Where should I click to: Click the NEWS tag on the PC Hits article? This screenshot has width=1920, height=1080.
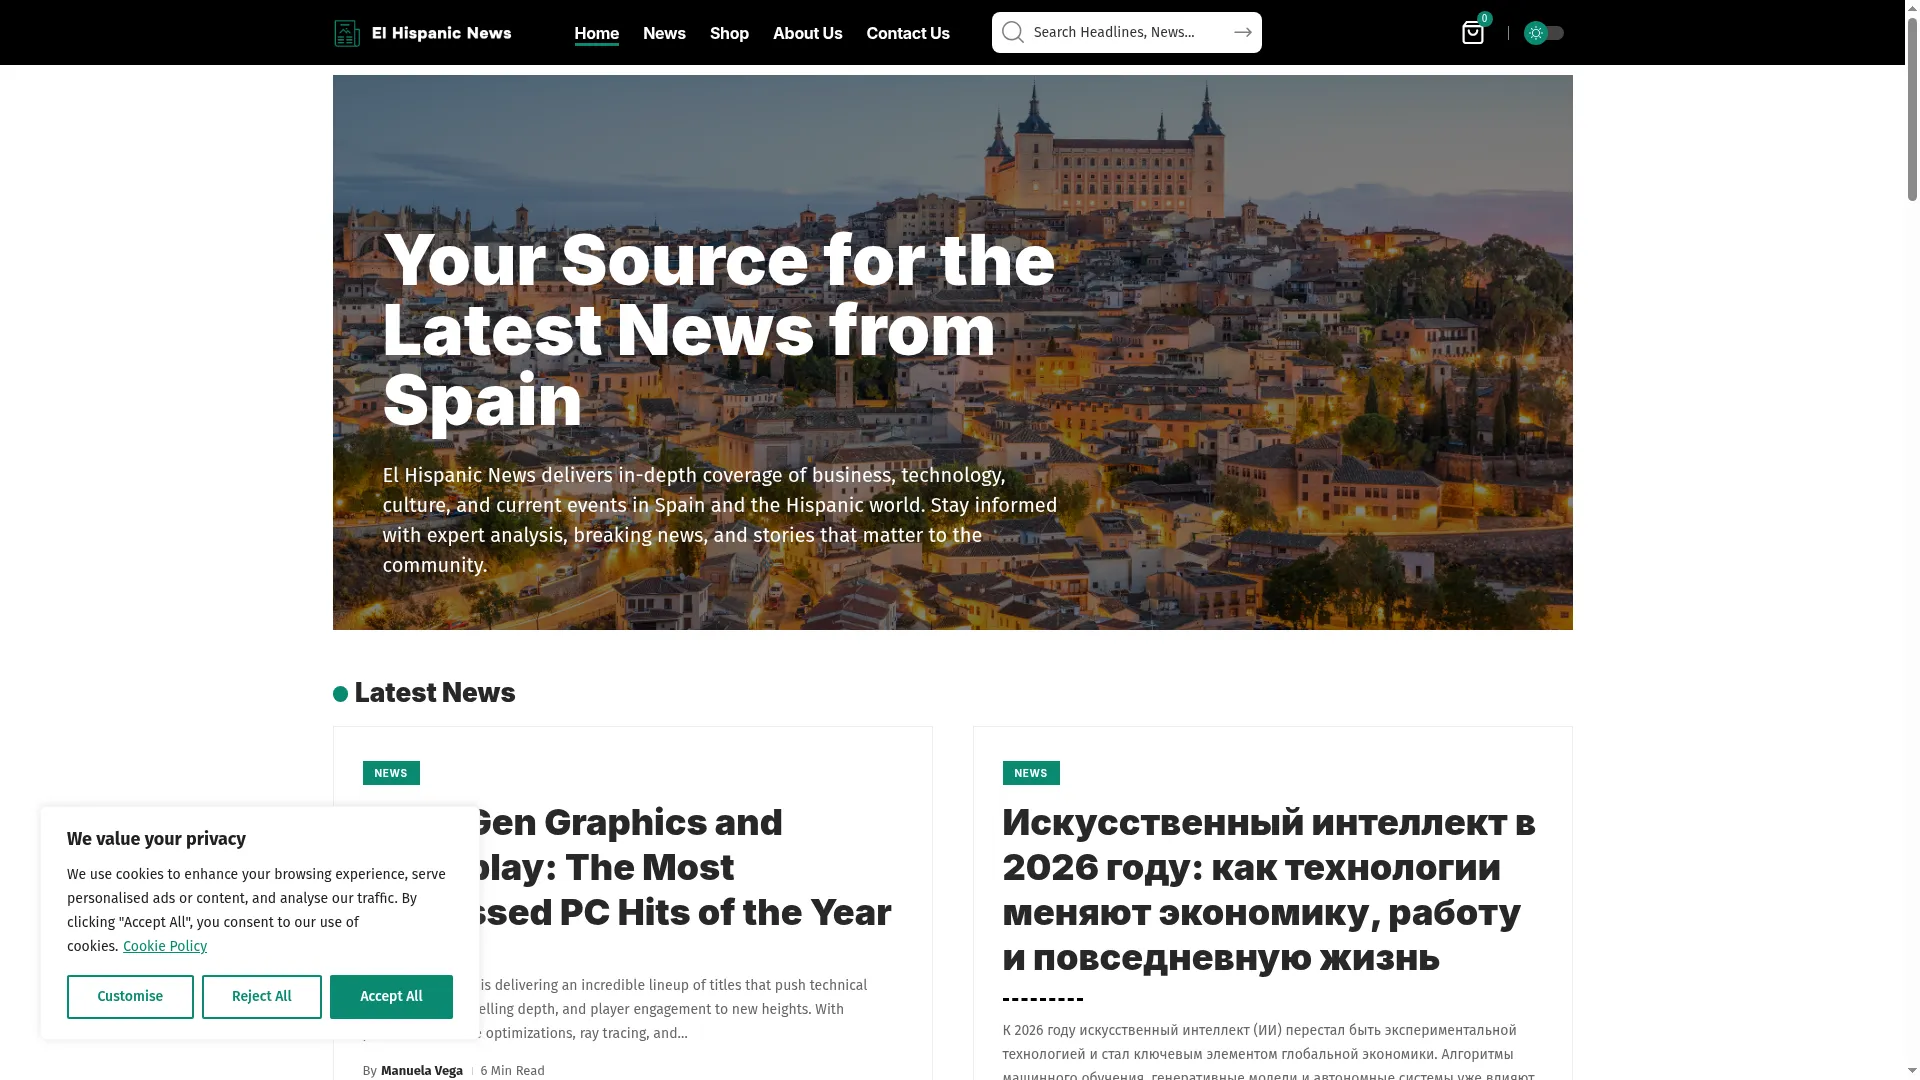point(391,773)
